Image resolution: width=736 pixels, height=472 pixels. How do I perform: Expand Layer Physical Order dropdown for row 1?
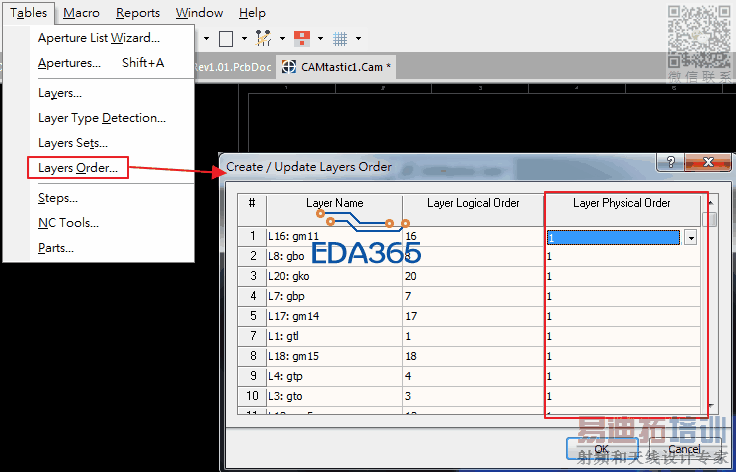[x=690, y=238]
